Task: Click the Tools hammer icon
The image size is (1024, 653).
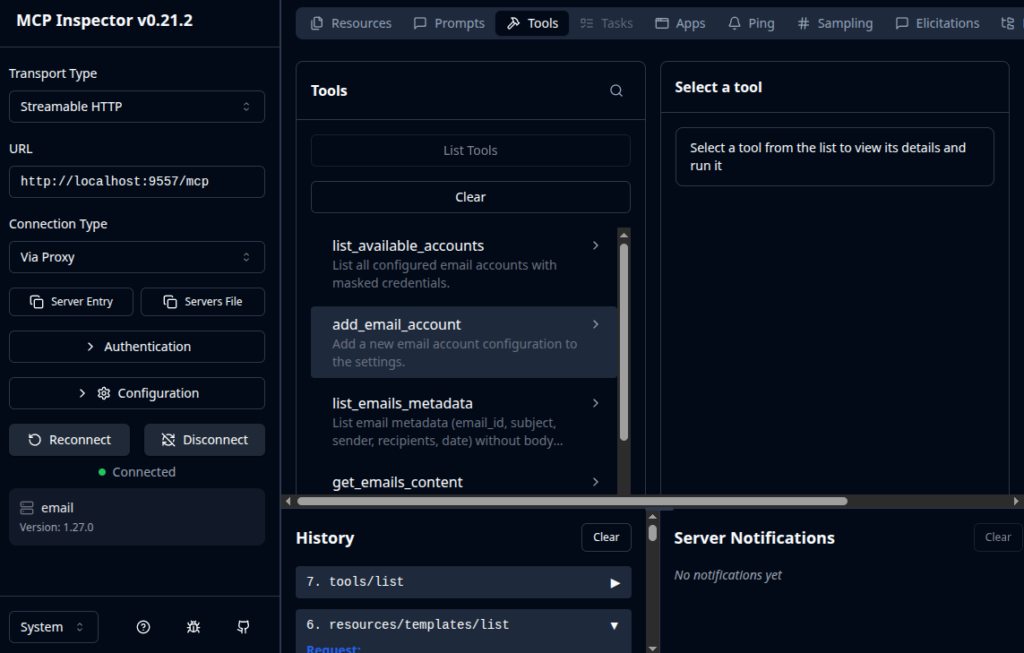Action: 513,24
